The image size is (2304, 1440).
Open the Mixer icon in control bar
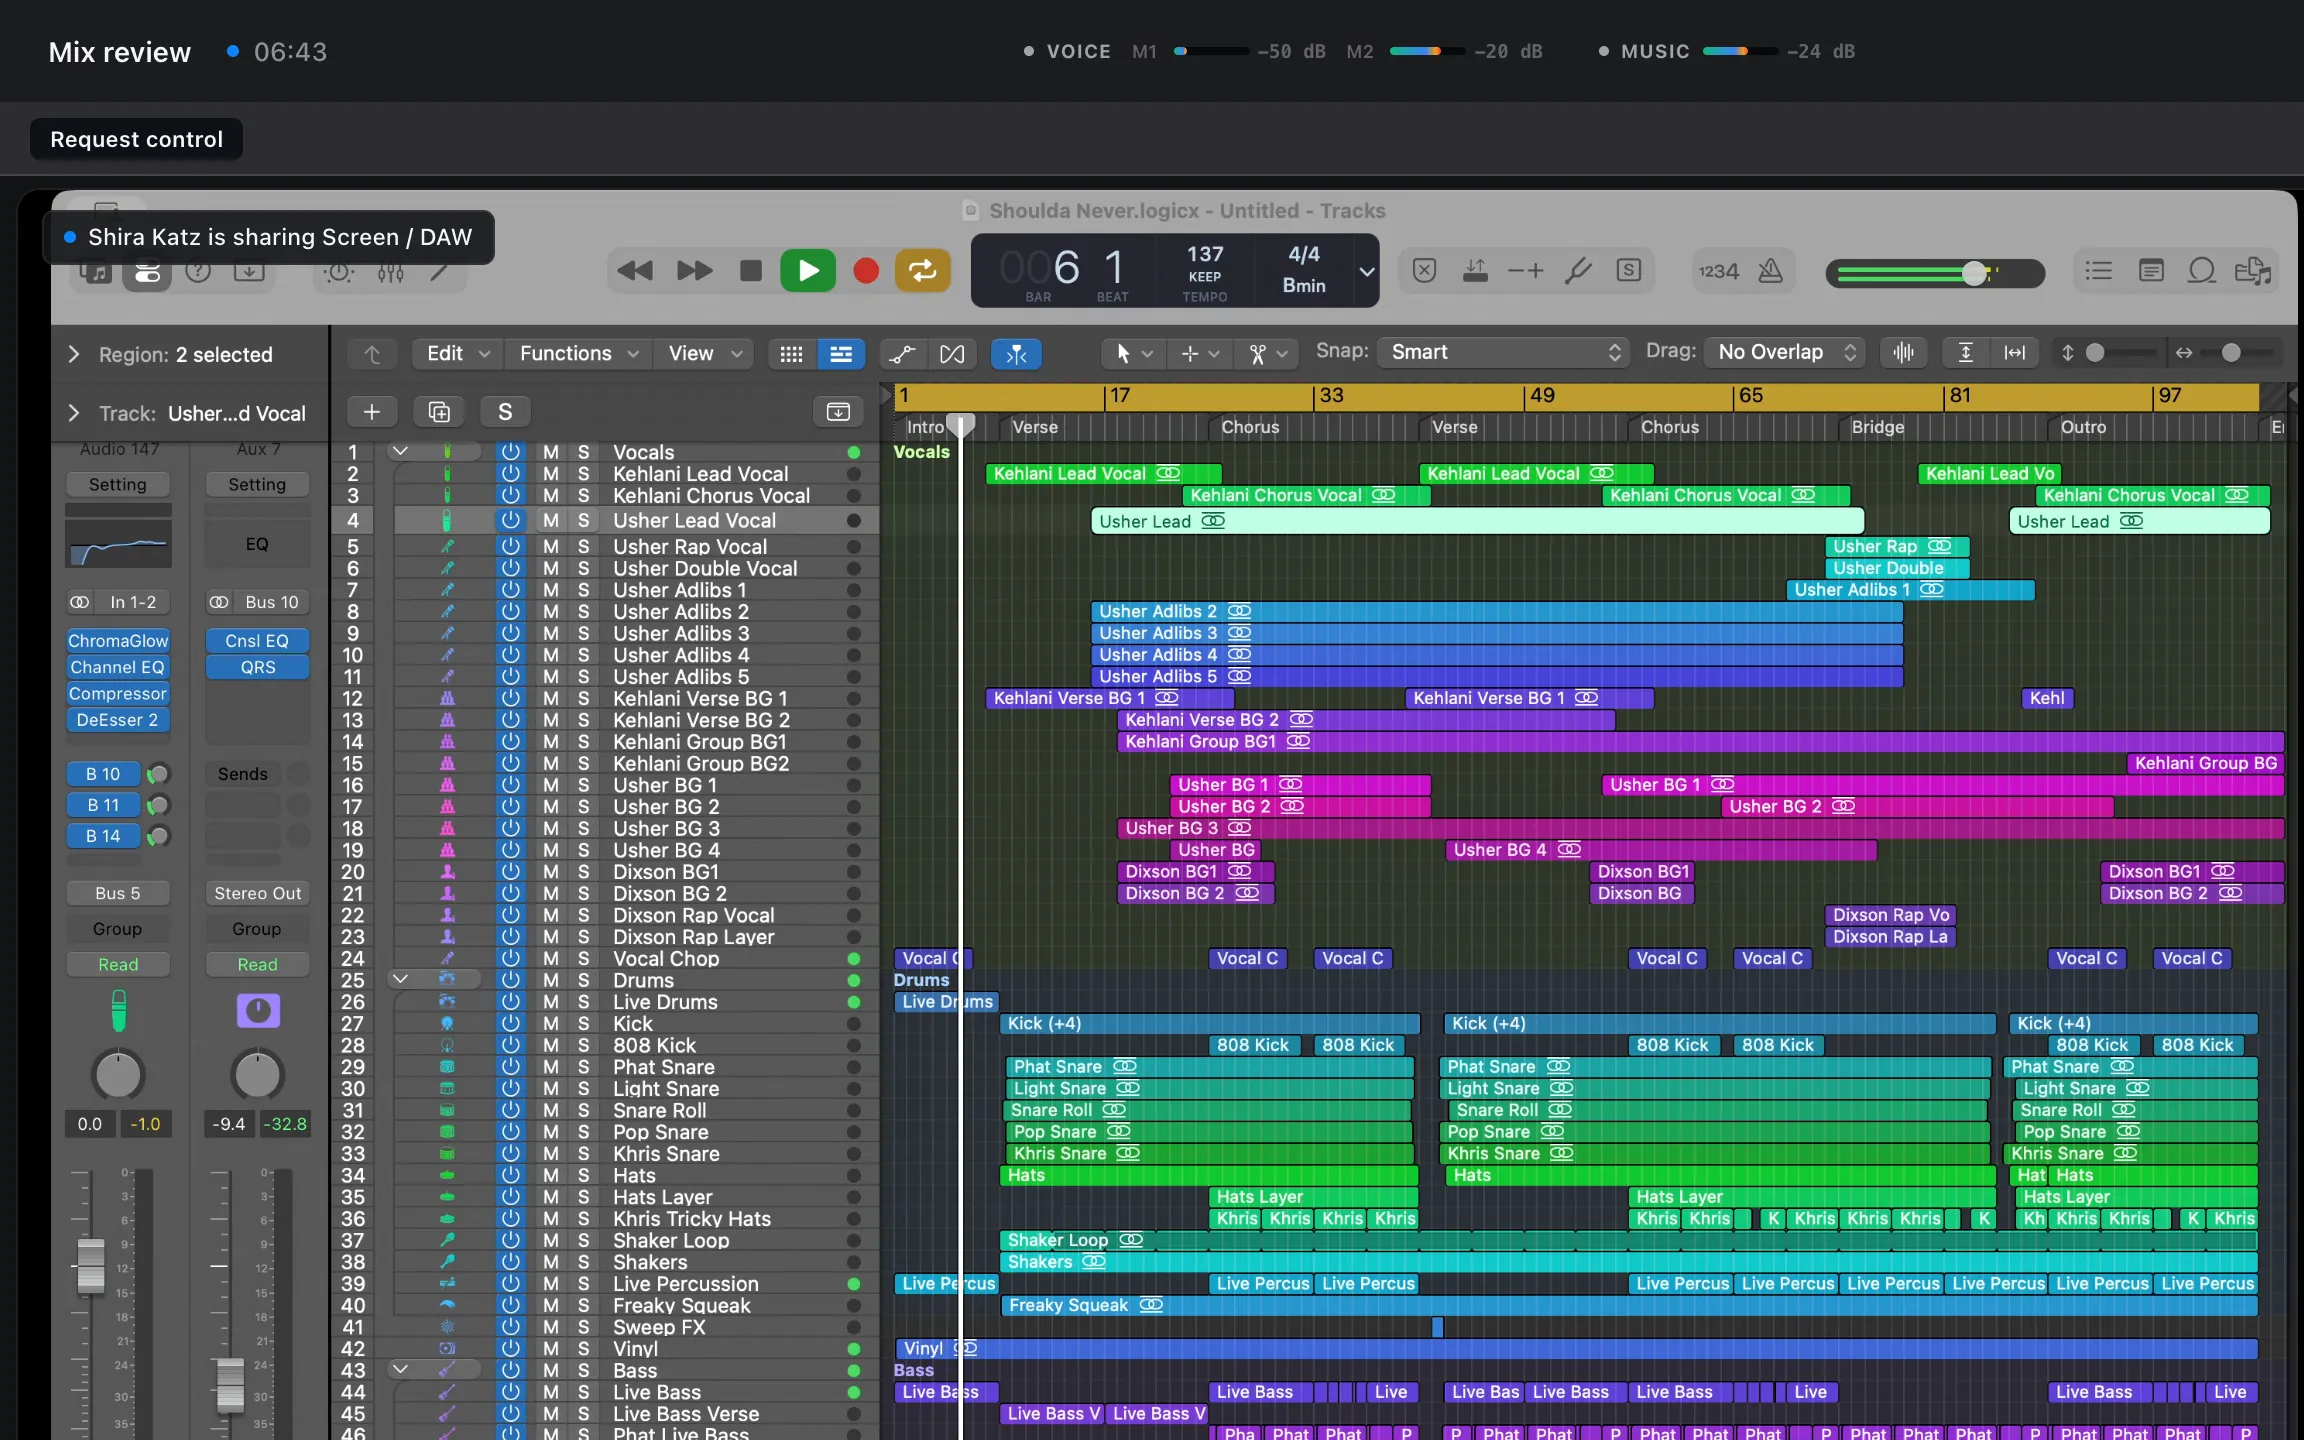click(391, 272)
